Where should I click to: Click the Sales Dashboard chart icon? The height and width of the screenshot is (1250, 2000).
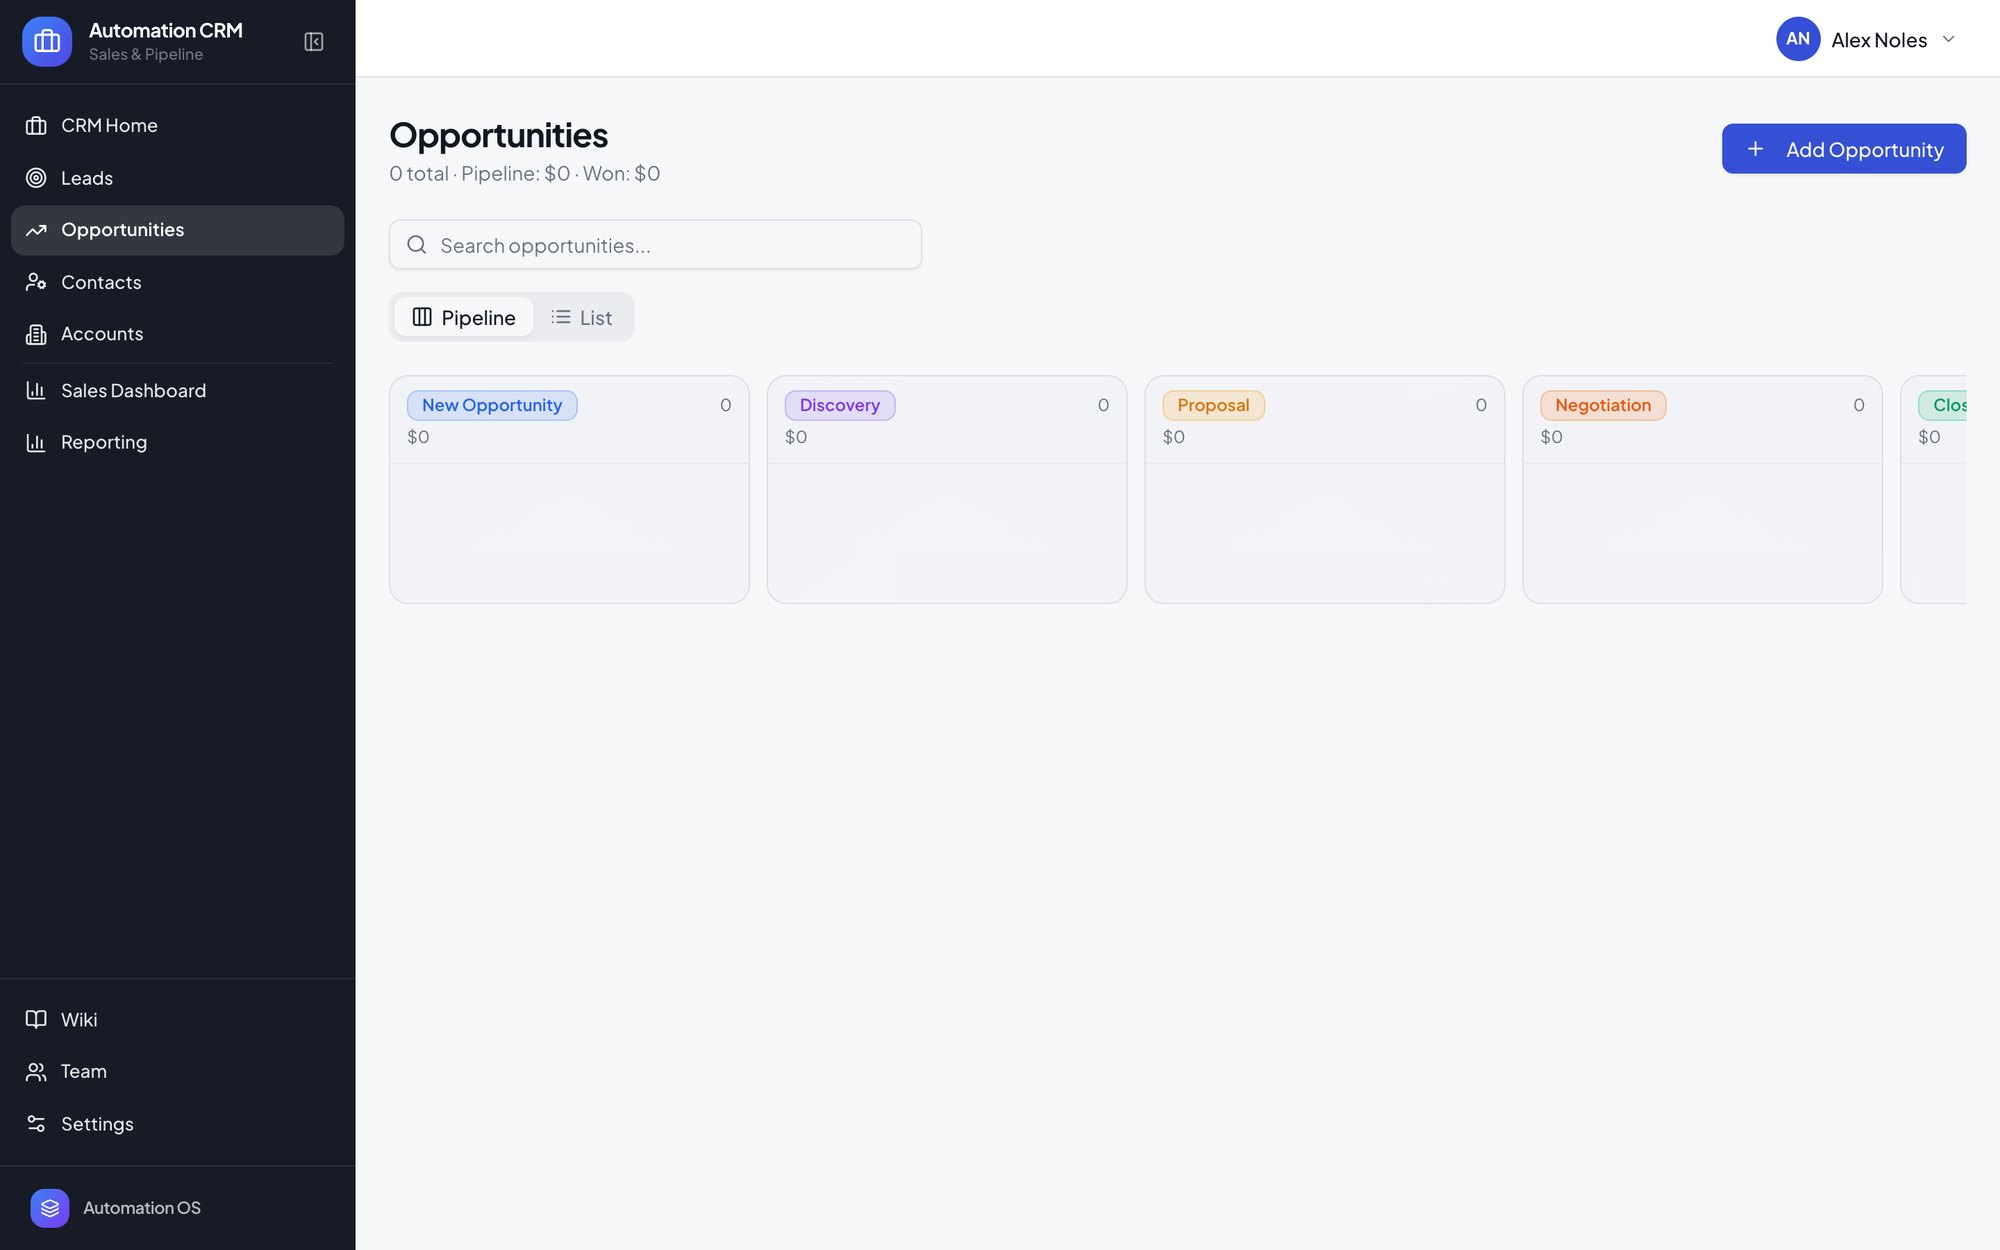pyautogui.click(x=36, y=390)
